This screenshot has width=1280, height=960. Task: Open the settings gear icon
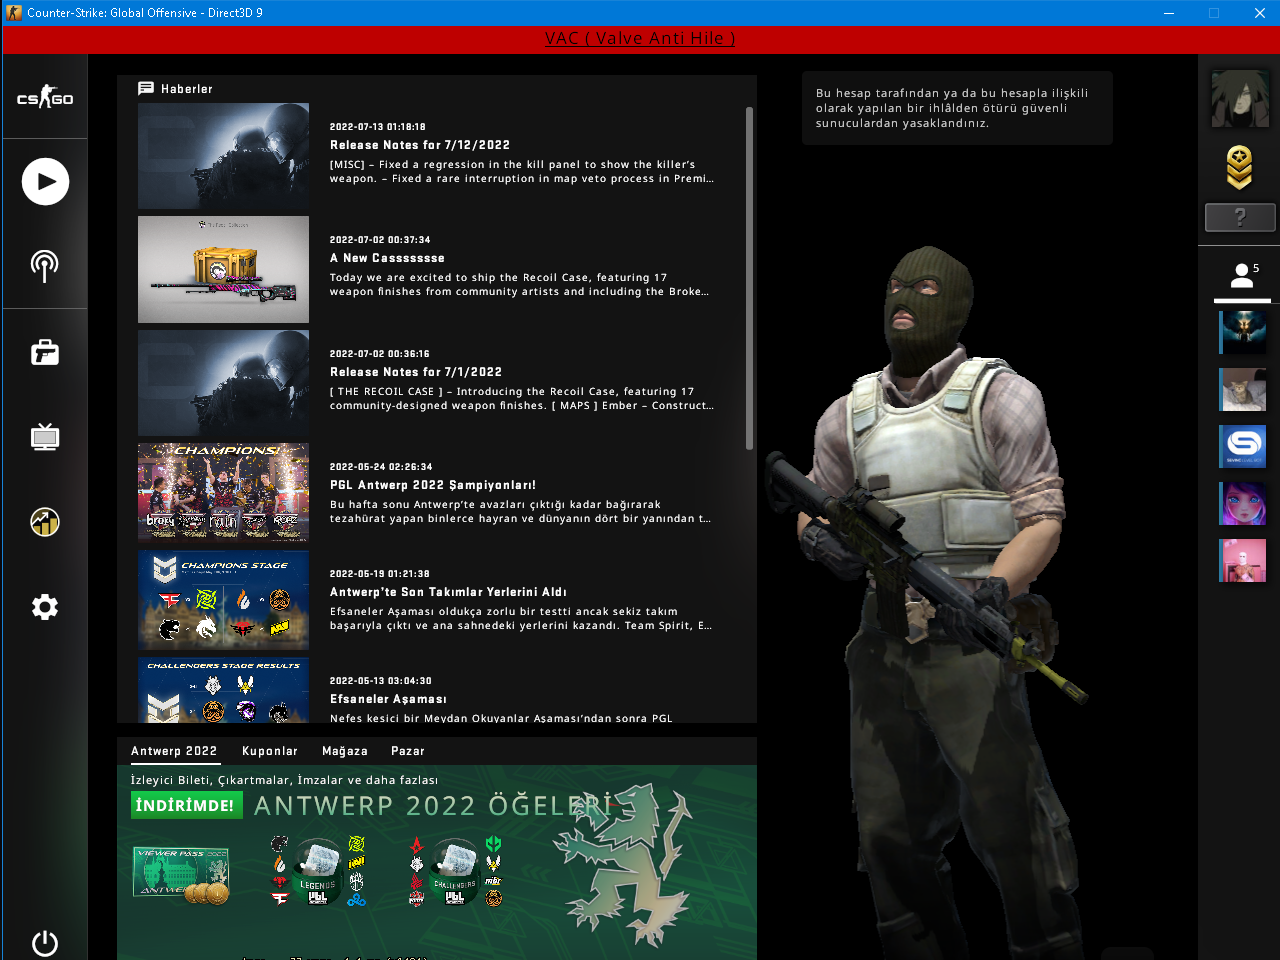click(x=45, y=607)
